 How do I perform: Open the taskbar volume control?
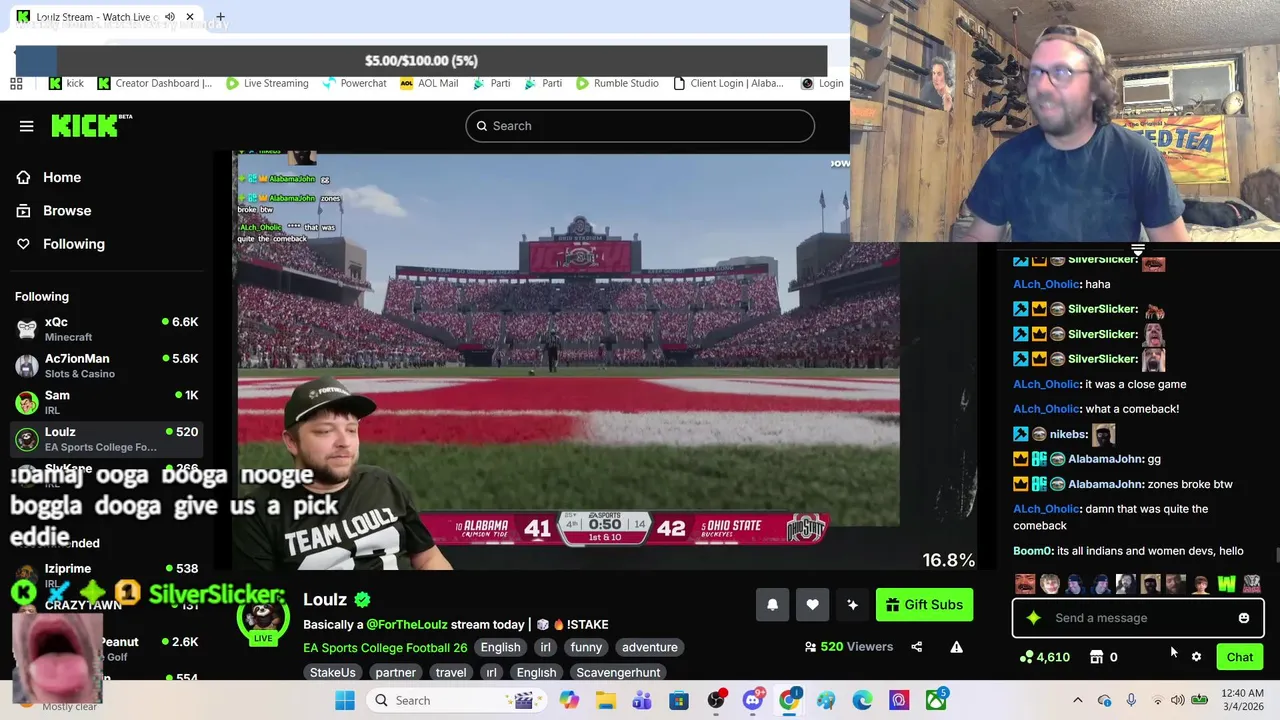coord(1178,700)
